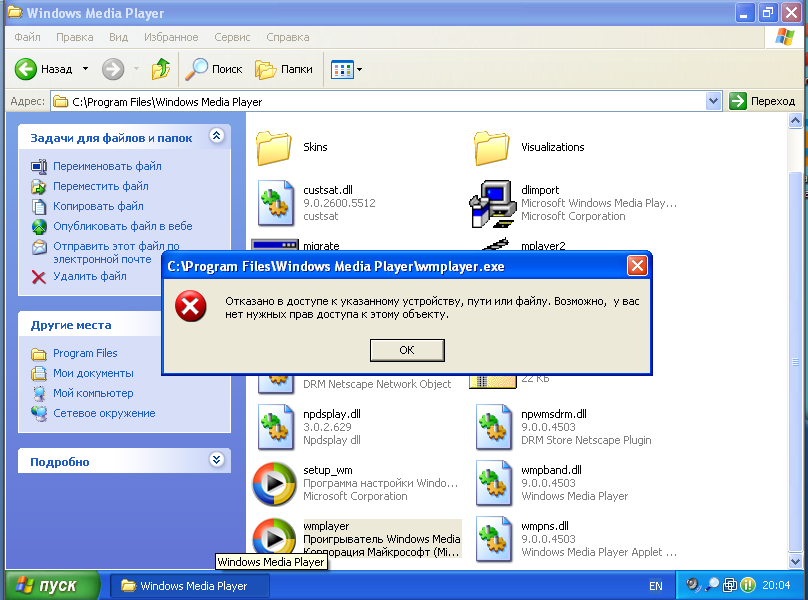Image resolution: width=808 pixels, height=600 pixels.
Task: Open the Справка menu
Action: pos(288,37)
